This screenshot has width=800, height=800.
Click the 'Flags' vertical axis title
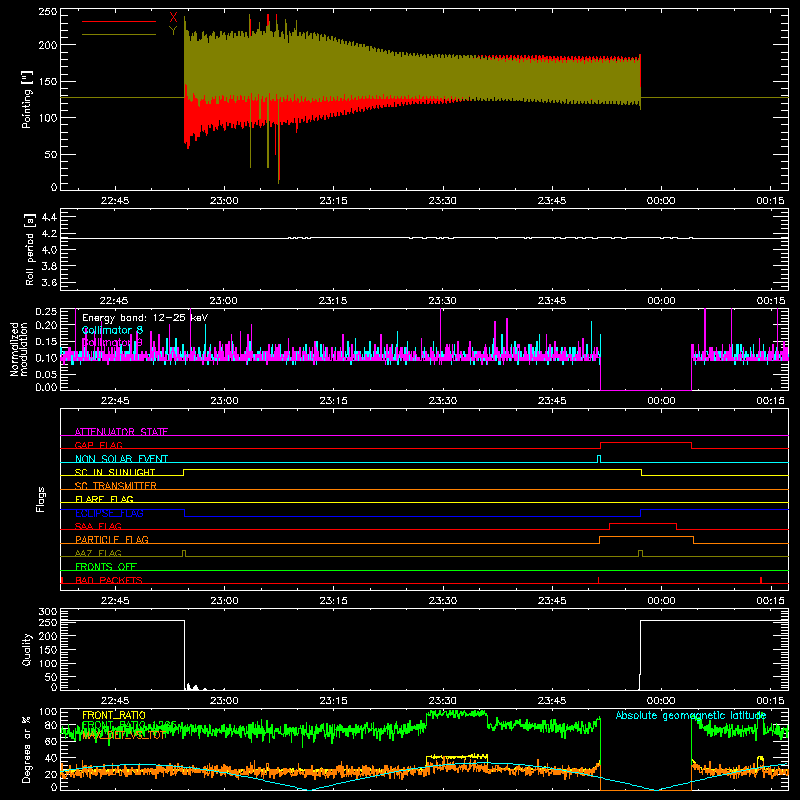[41, 499]
